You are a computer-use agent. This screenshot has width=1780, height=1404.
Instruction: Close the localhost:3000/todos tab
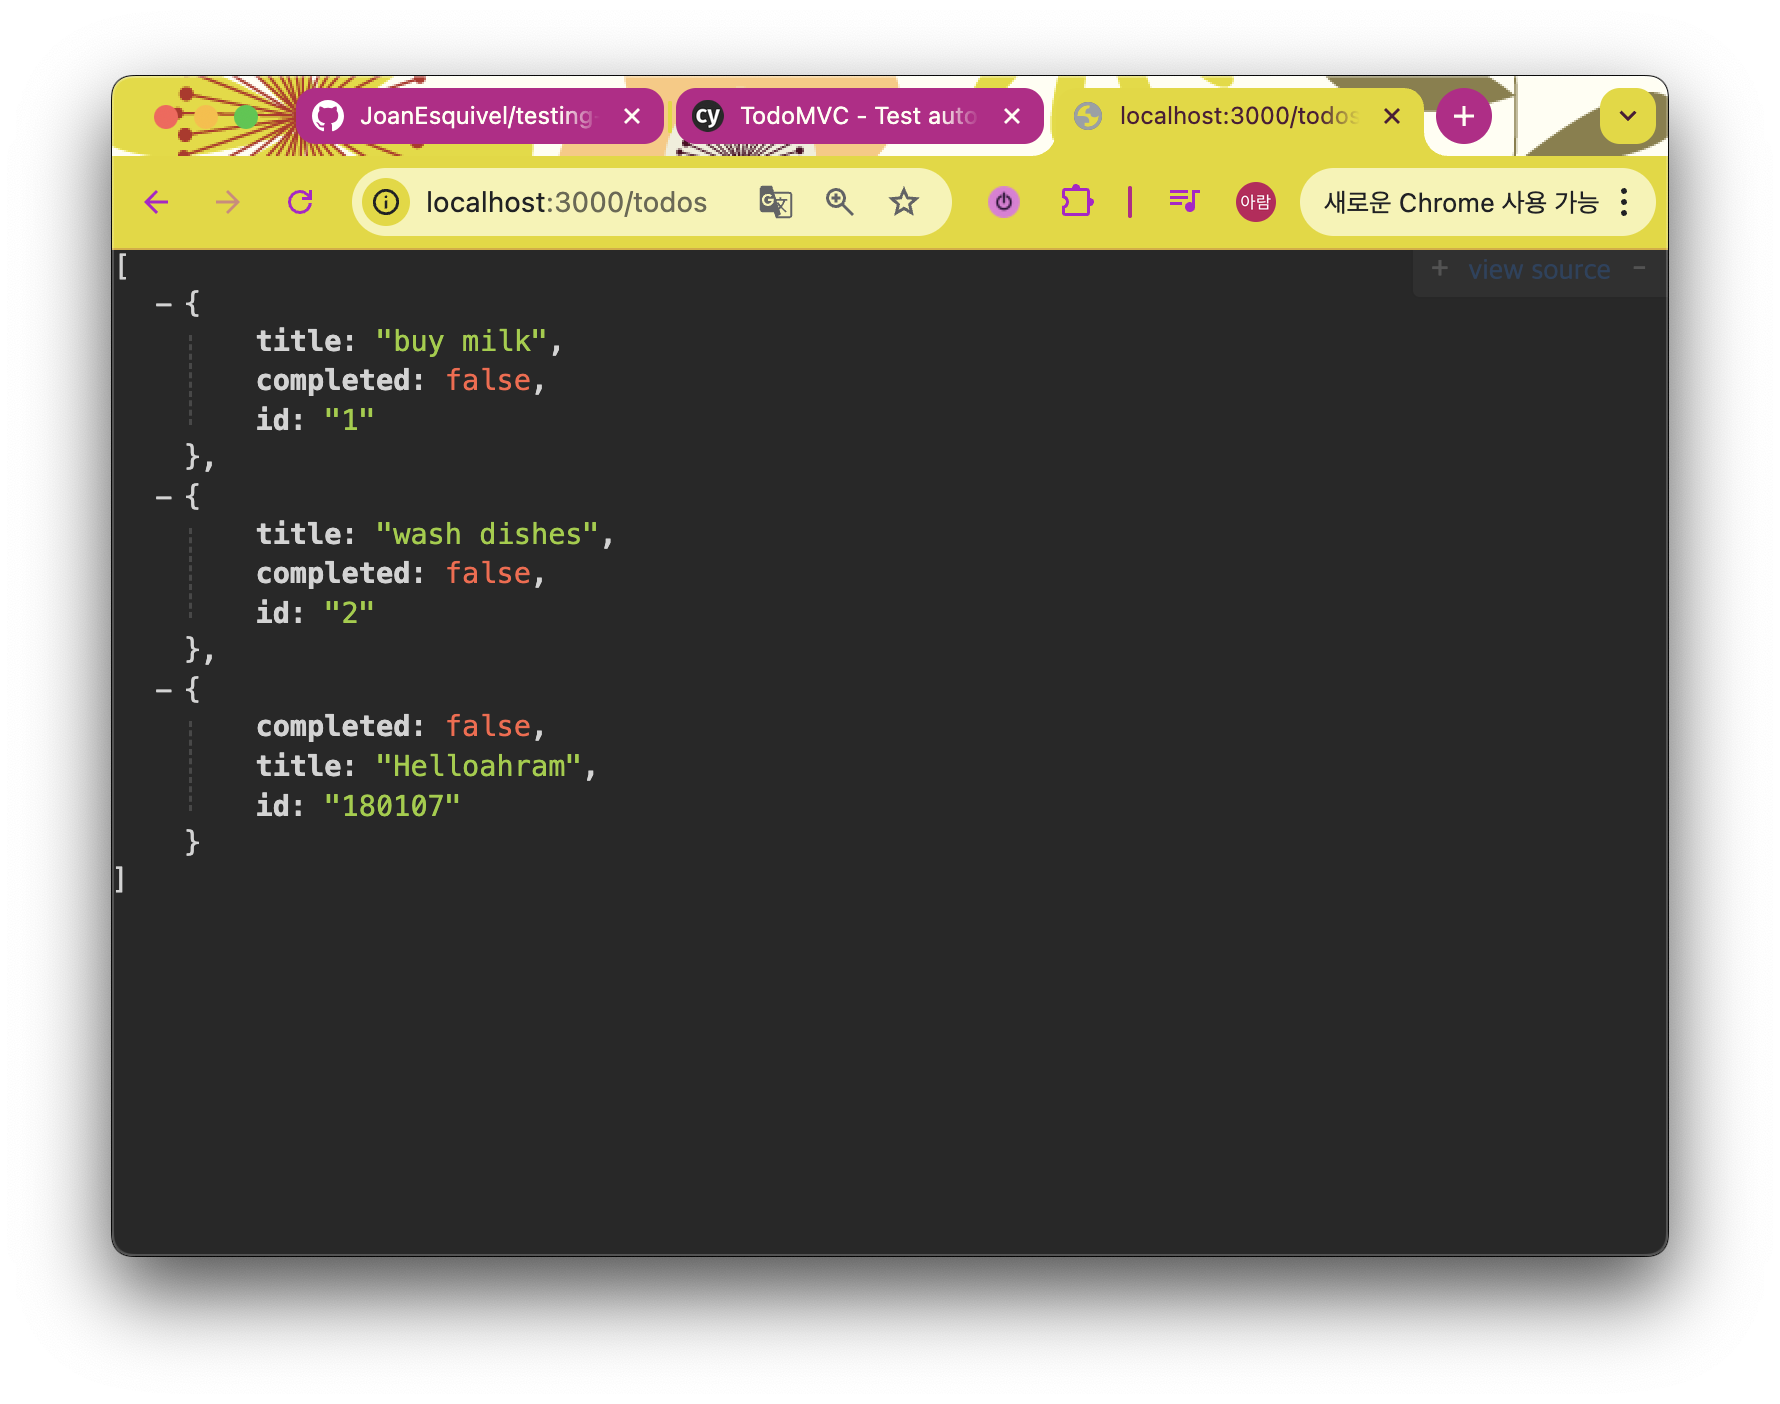pyautogui.click(x=1392, y=116)
